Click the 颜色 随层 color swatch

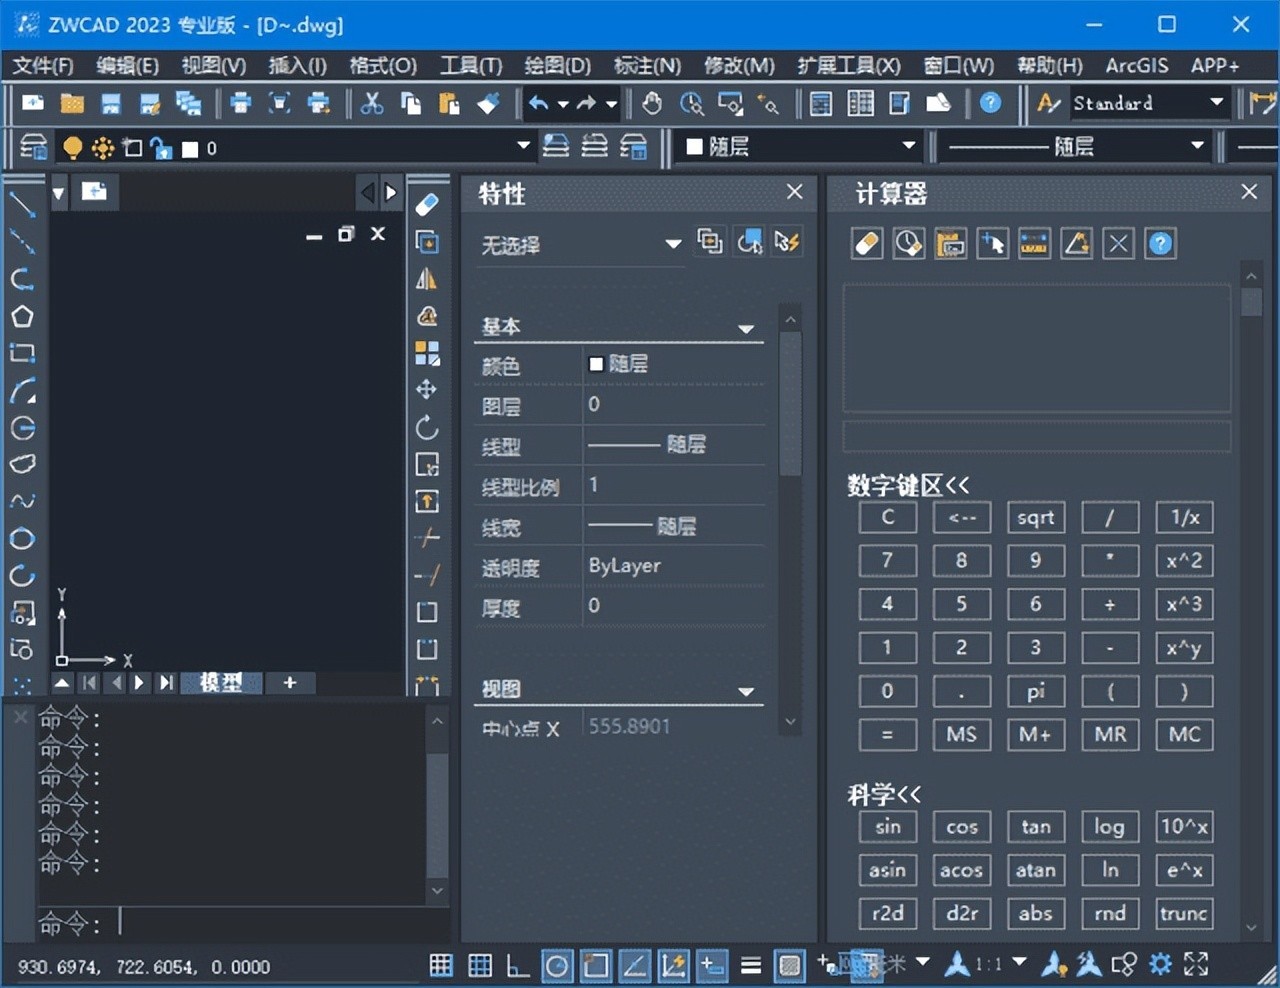click(597, 364)
